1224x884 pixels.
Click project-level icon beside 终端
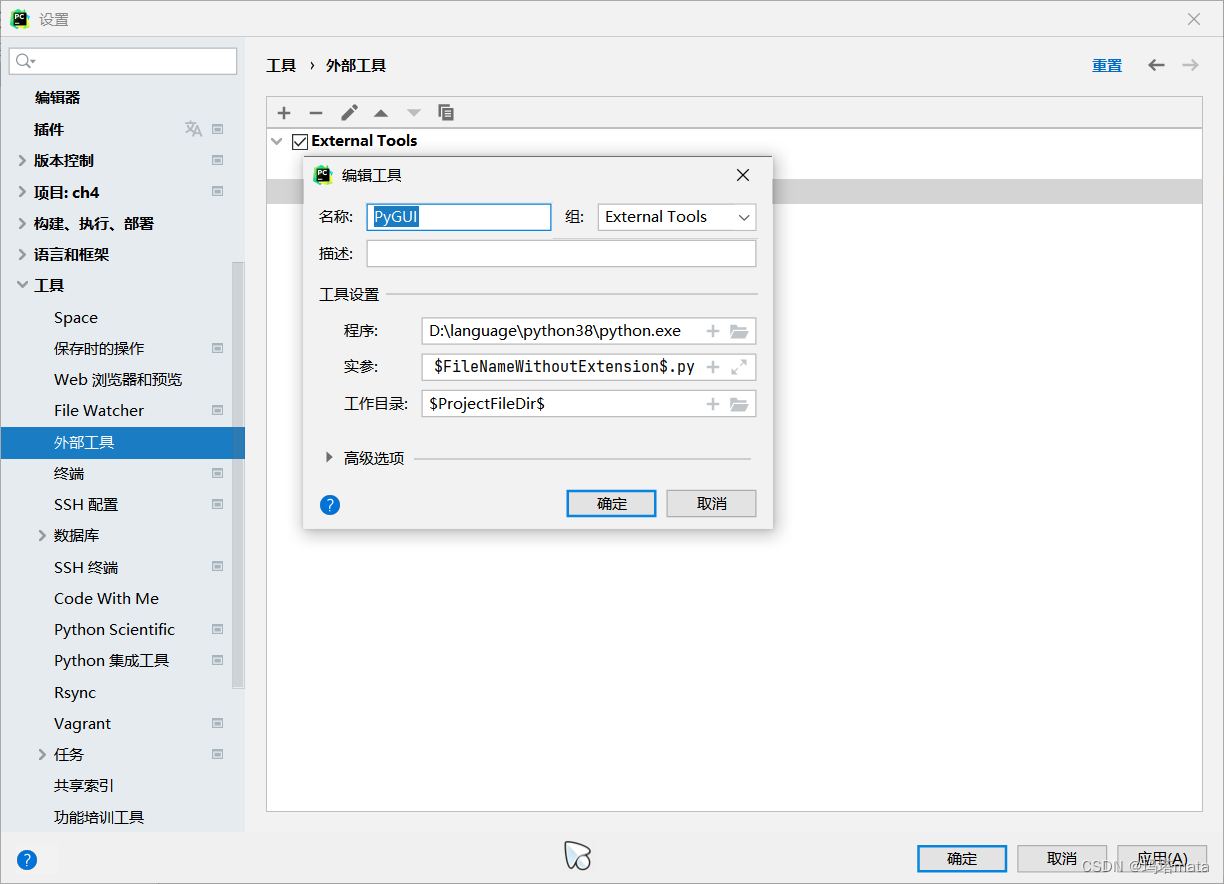tap(217, 473)
